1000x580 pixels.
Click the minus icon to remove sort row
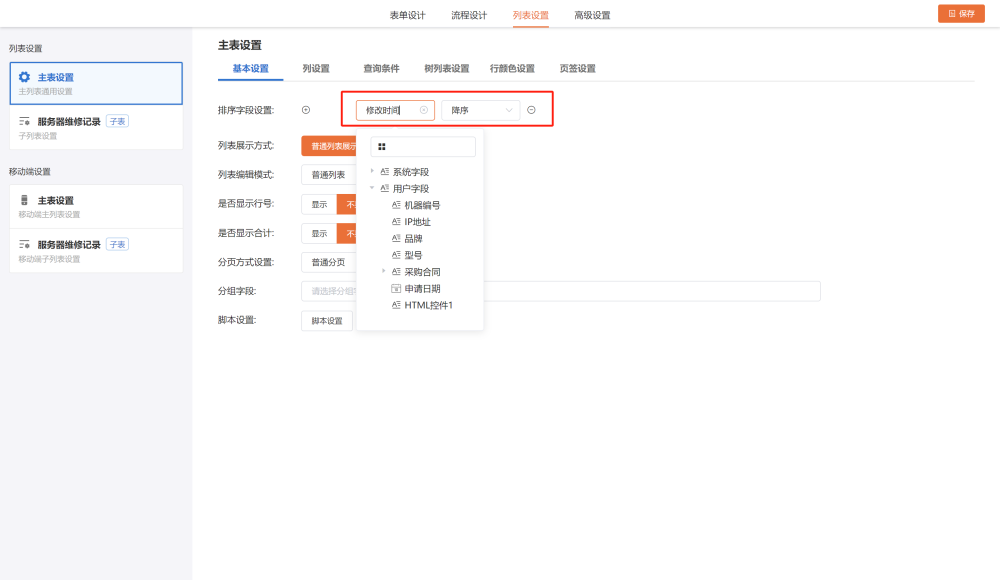coord(531,110)
